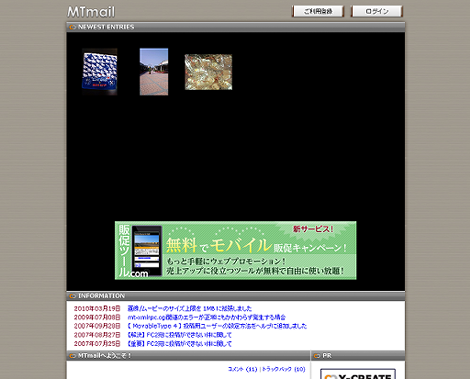Click the コメント (11) link
Screen dimensions: 470x379
pos(243,369)
